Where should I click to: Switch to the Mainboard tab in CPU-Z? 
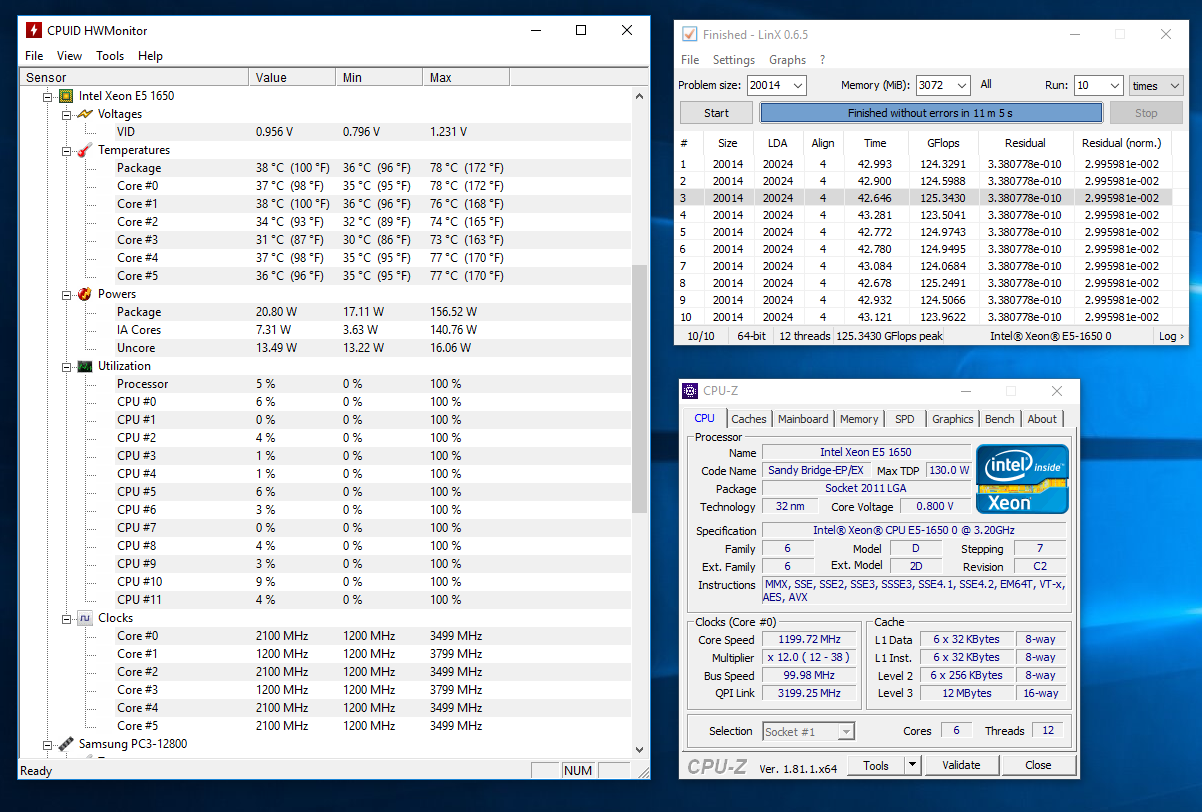point(803,419)
